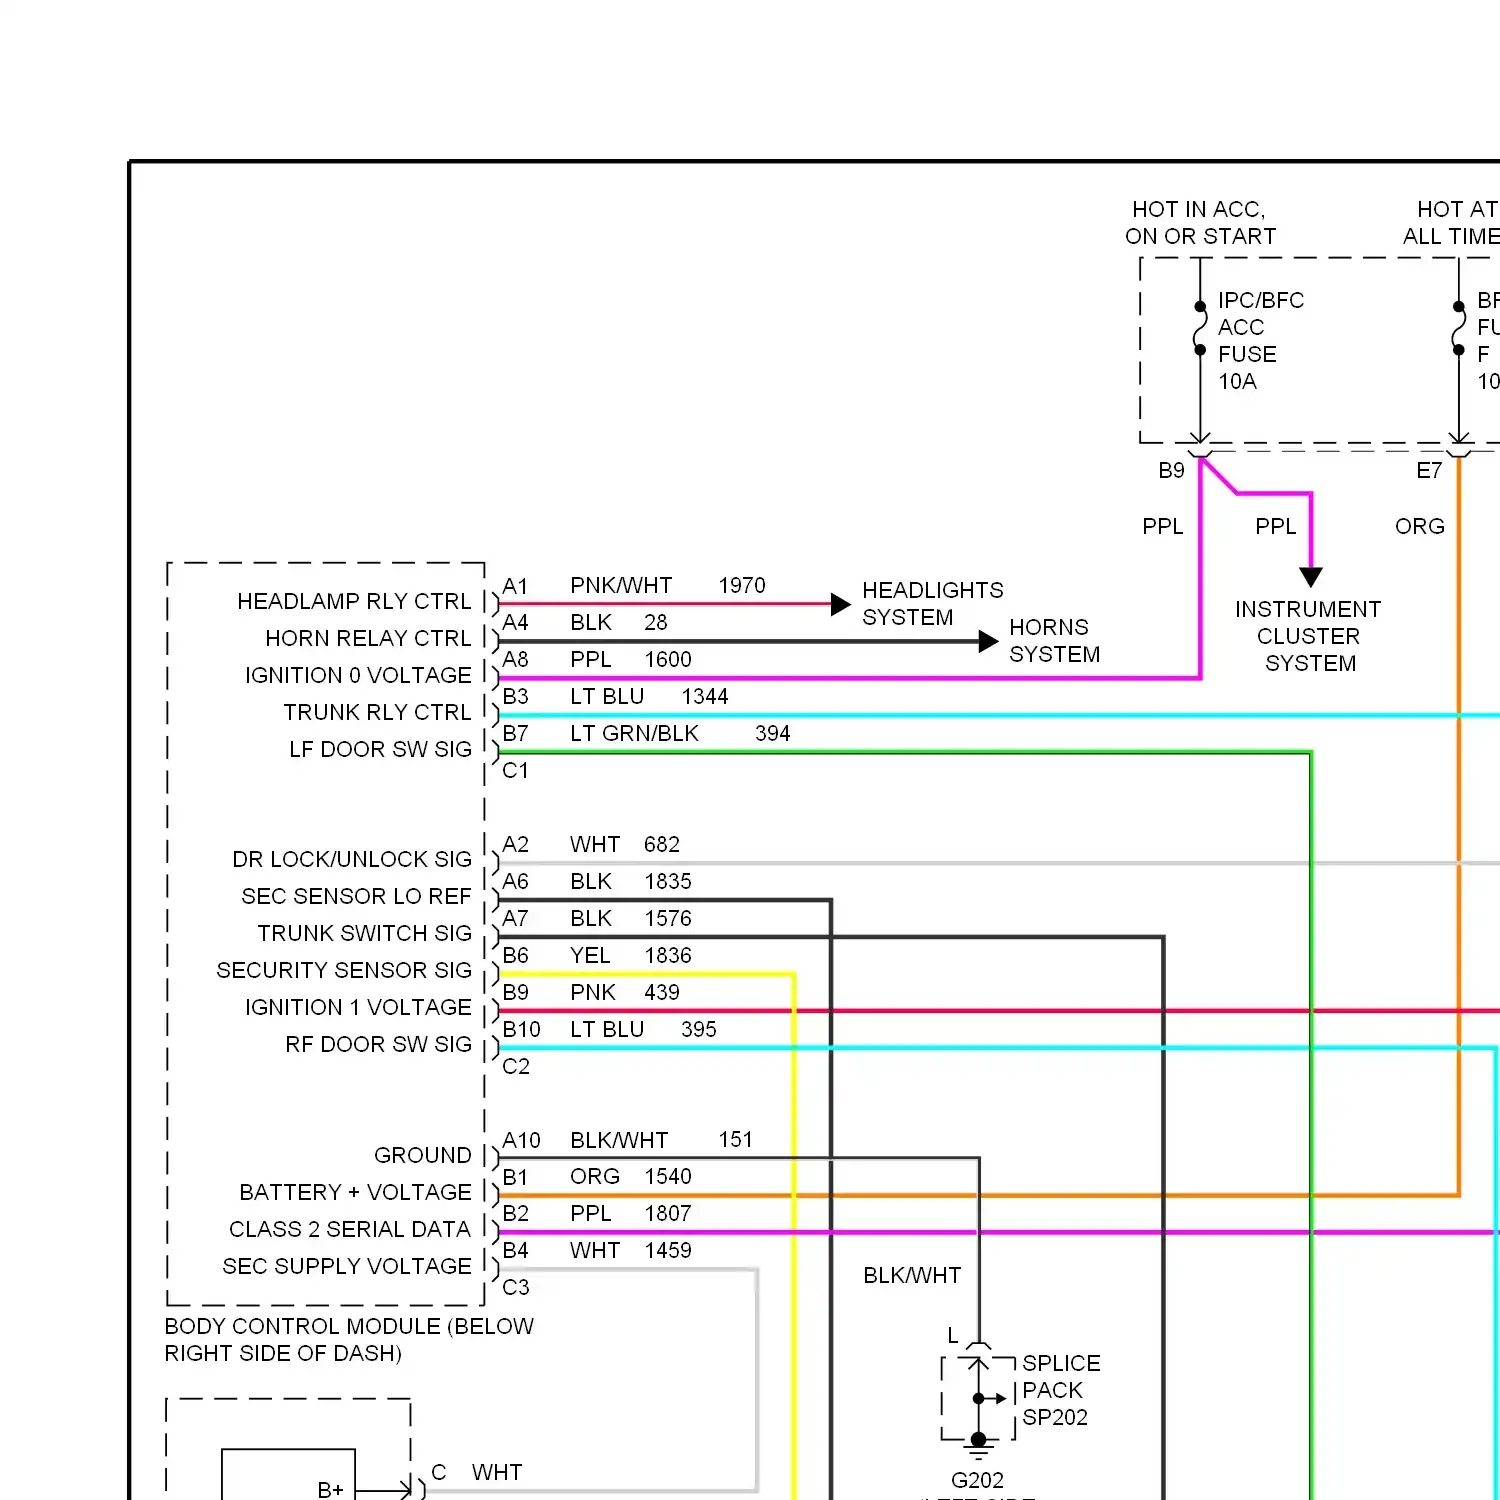Click splice pack terminal L label

[x=953, y=1336]
